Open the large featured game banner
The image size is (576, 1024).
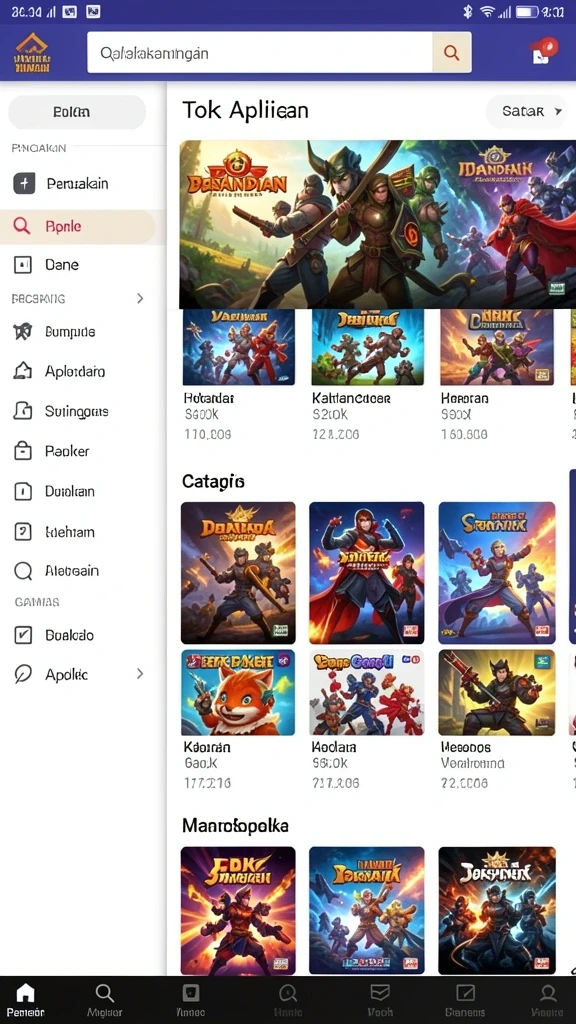tap(377, 224)
